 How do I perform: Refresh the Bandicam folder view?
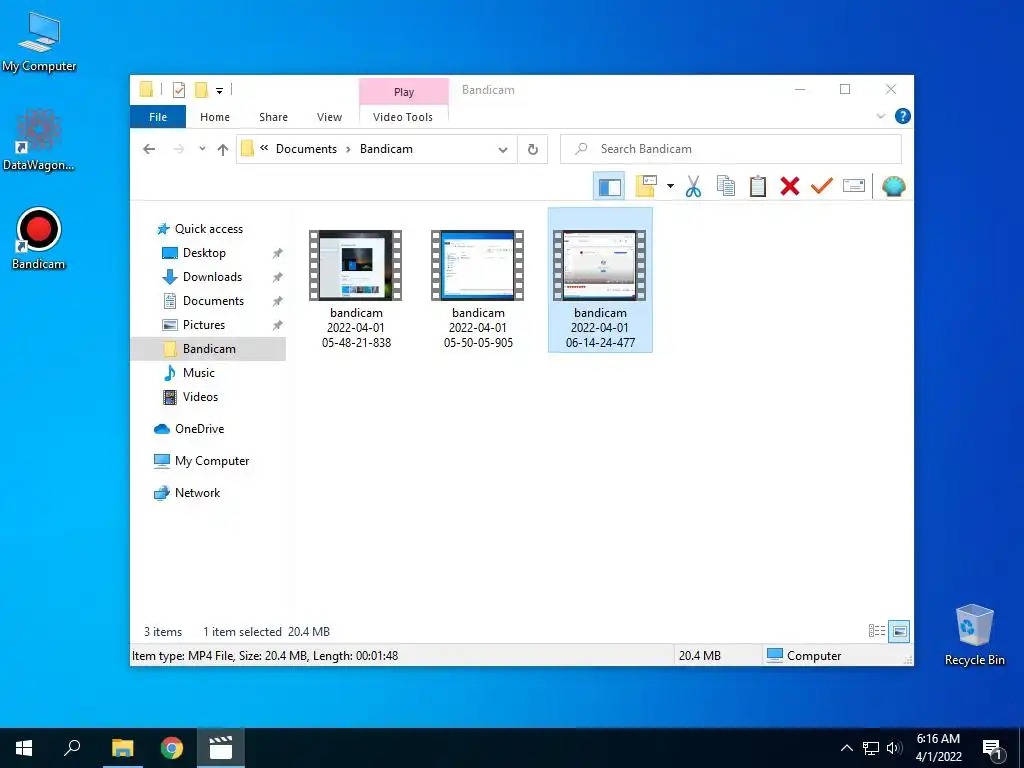click(533, 150)
